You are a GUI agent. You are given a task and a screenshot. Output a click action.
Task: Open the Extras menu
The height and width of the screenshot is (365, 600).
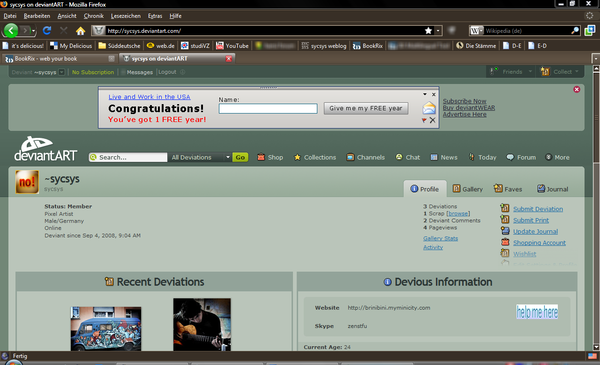click(x=155, y=16)
